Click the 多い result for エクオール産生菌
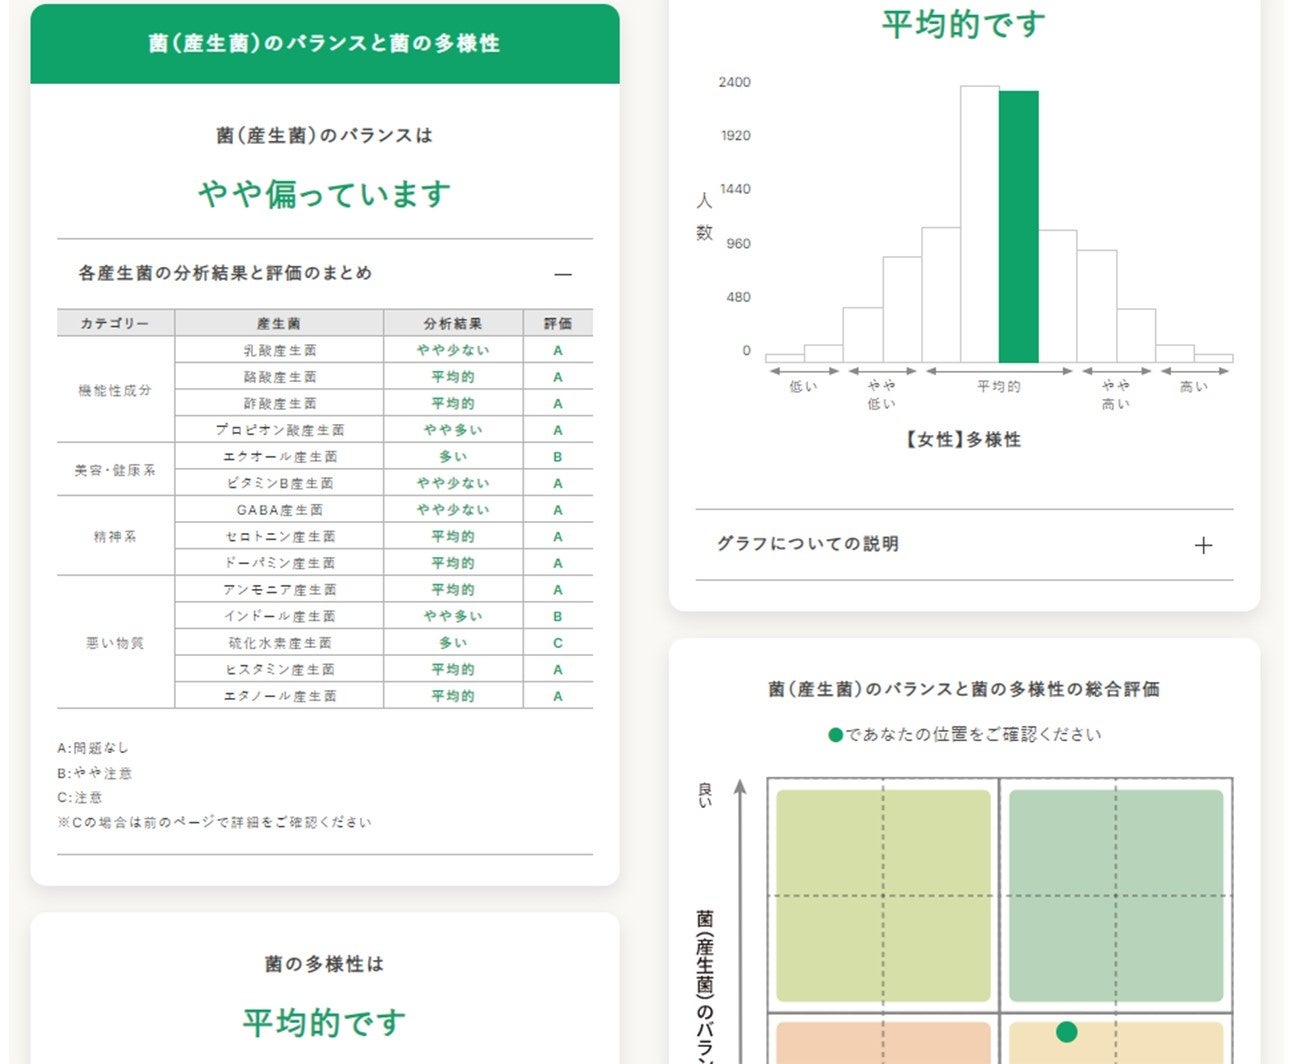 coord(453,457)
